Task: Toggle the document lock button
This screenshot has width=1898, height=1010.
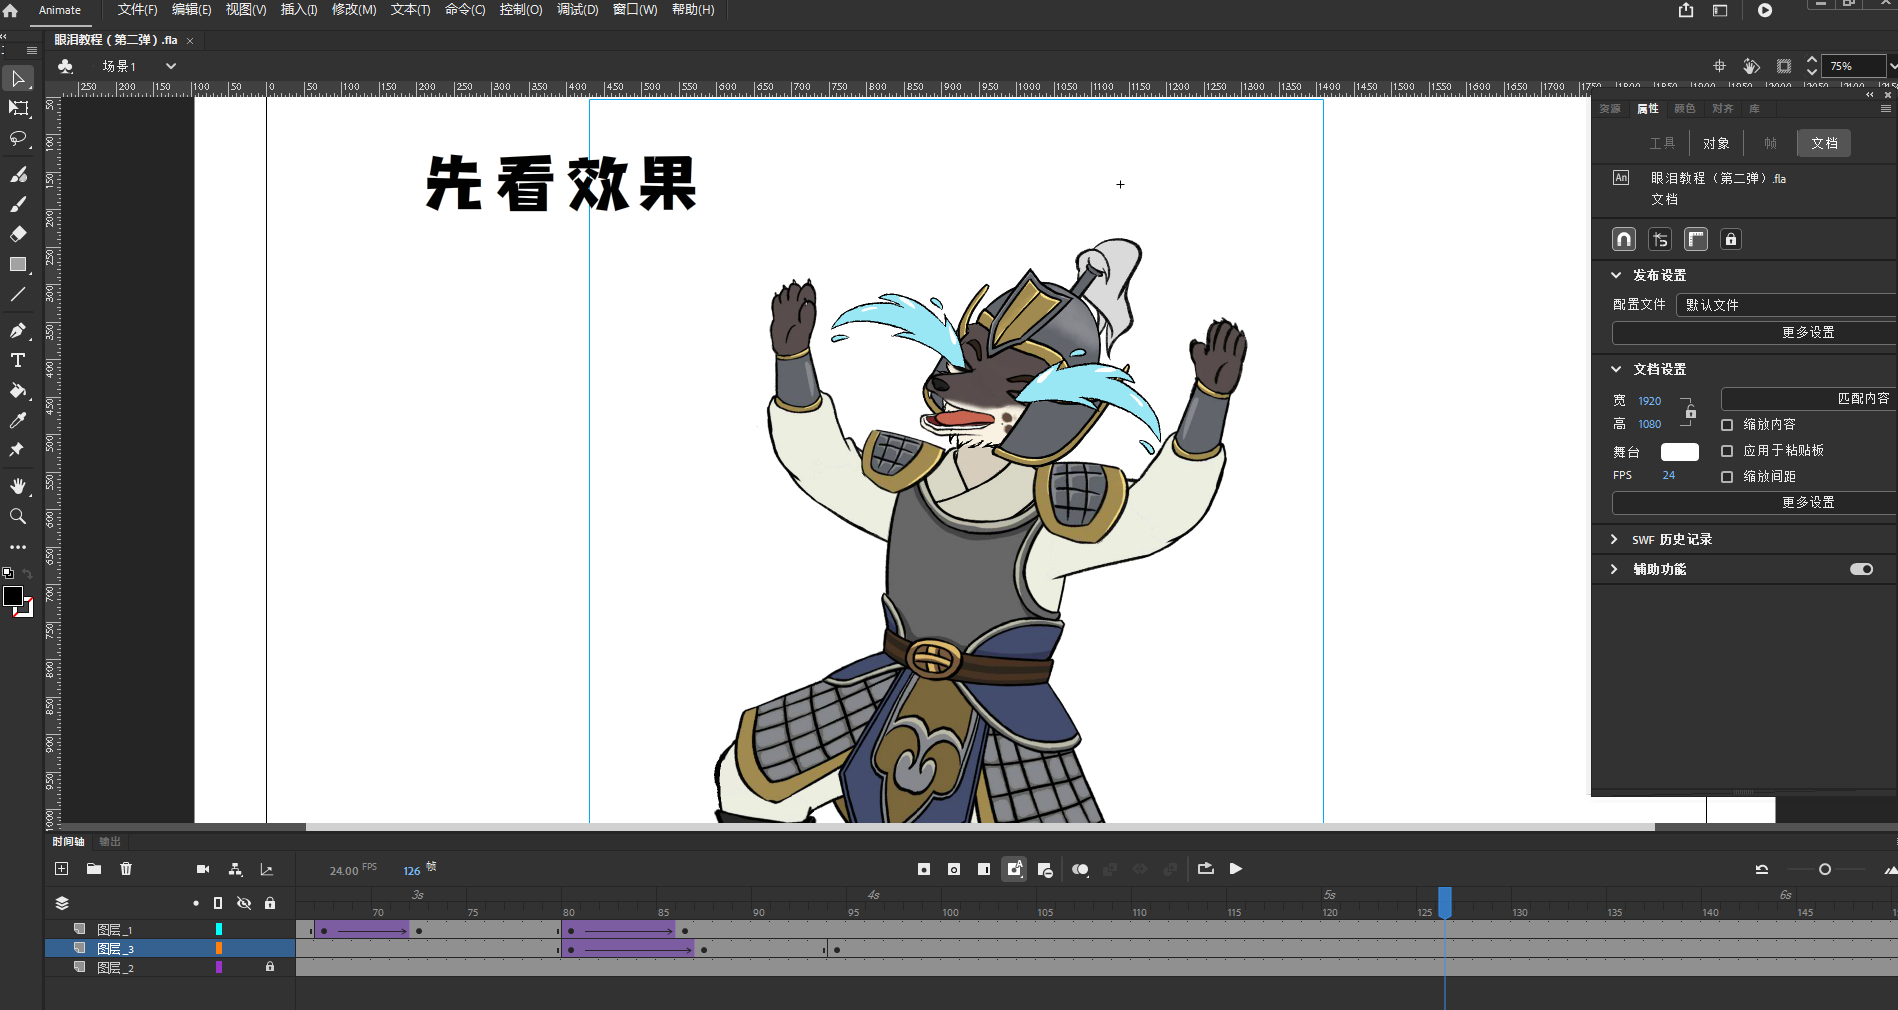Action: tap(1731, 239)
